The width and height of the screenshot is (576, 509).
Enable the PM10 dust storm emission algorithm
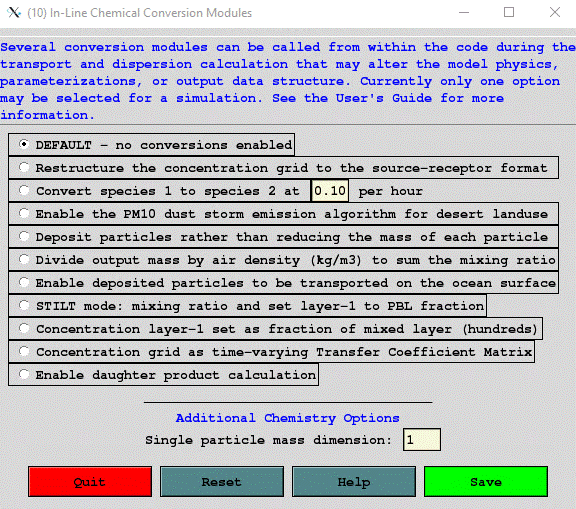(283, 214)
